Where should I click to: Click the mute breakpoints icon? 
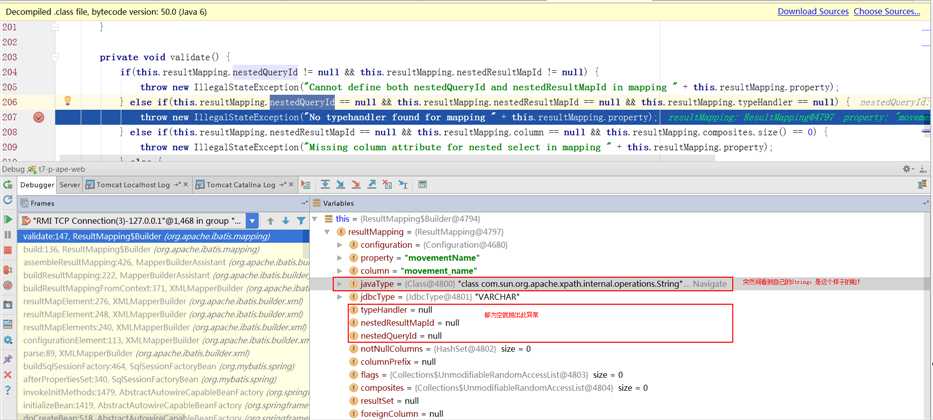pos(8,285)
